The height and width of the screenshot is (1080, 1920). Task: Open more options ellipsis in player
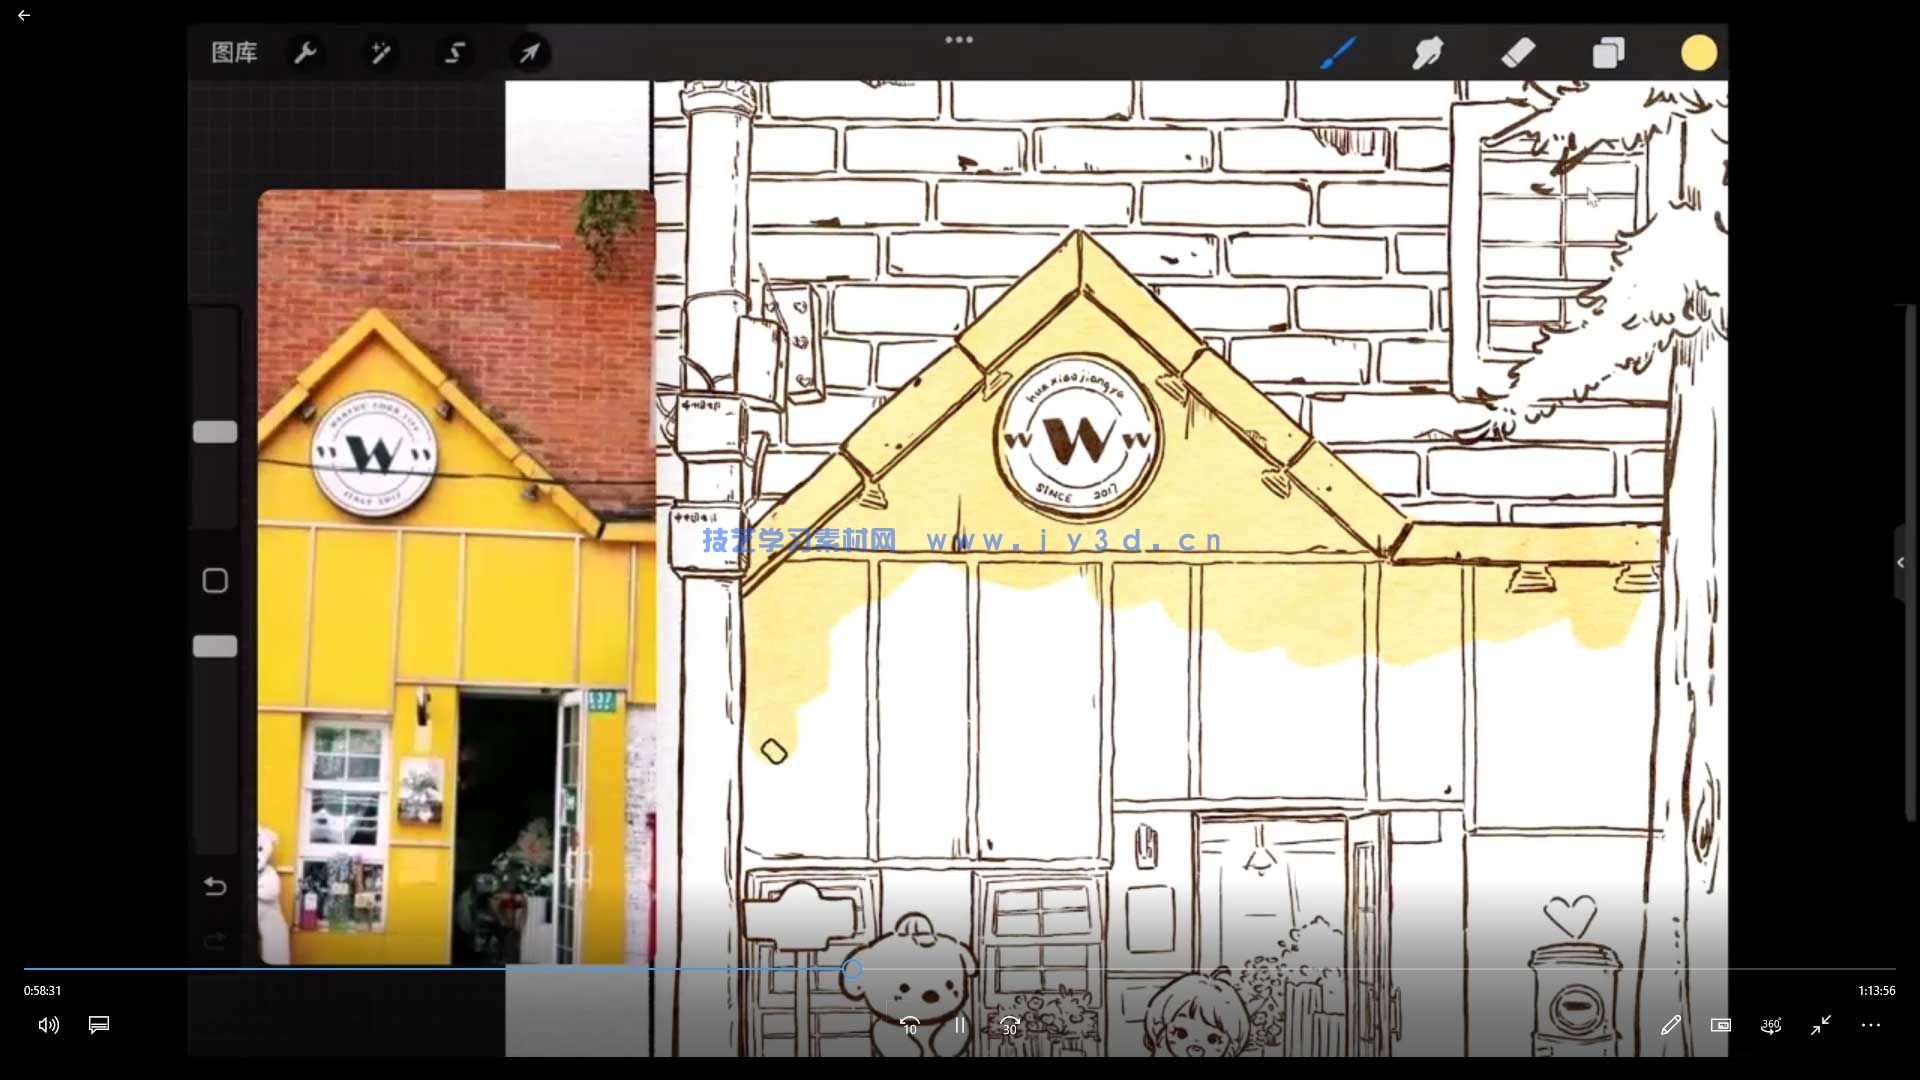coord(1871,1025)
